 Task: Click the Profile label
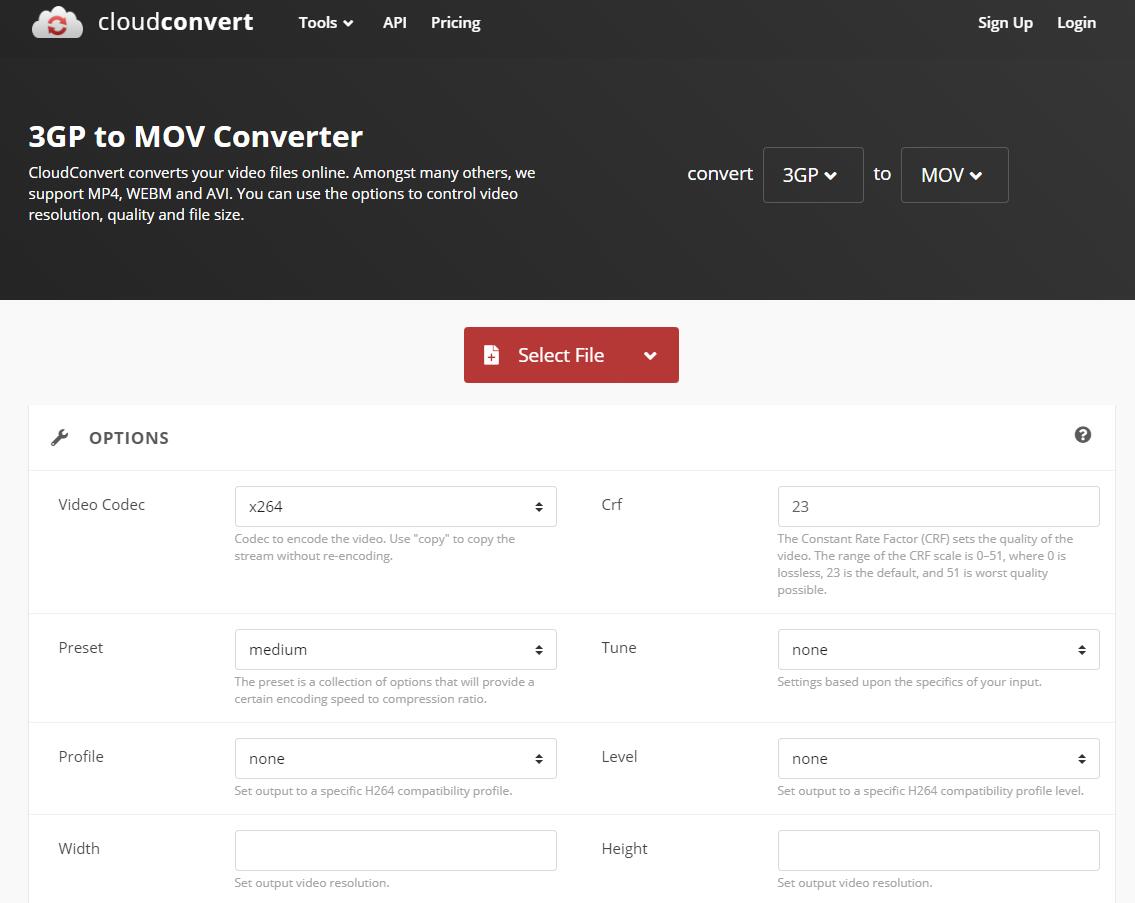click(81, 756)
